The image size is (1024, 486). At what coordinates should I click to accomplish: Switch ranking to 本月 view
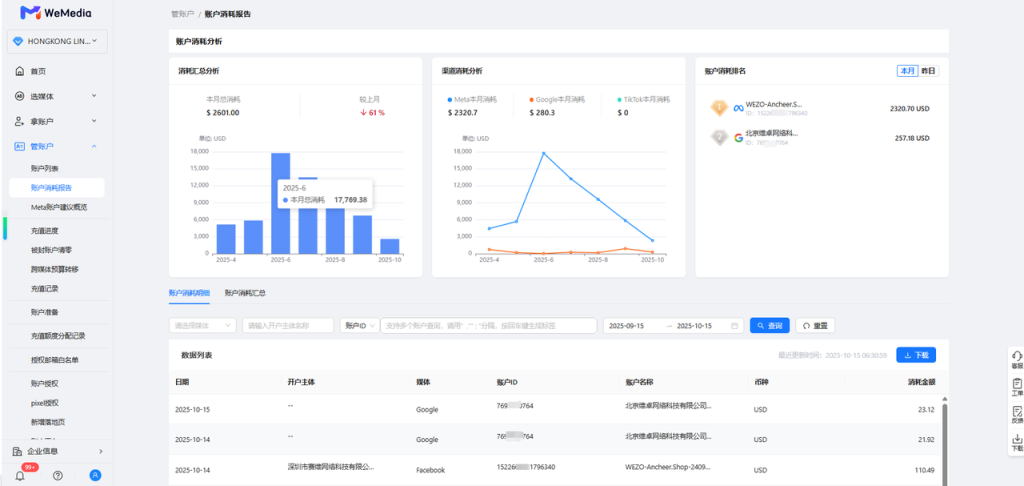[907, 71]
